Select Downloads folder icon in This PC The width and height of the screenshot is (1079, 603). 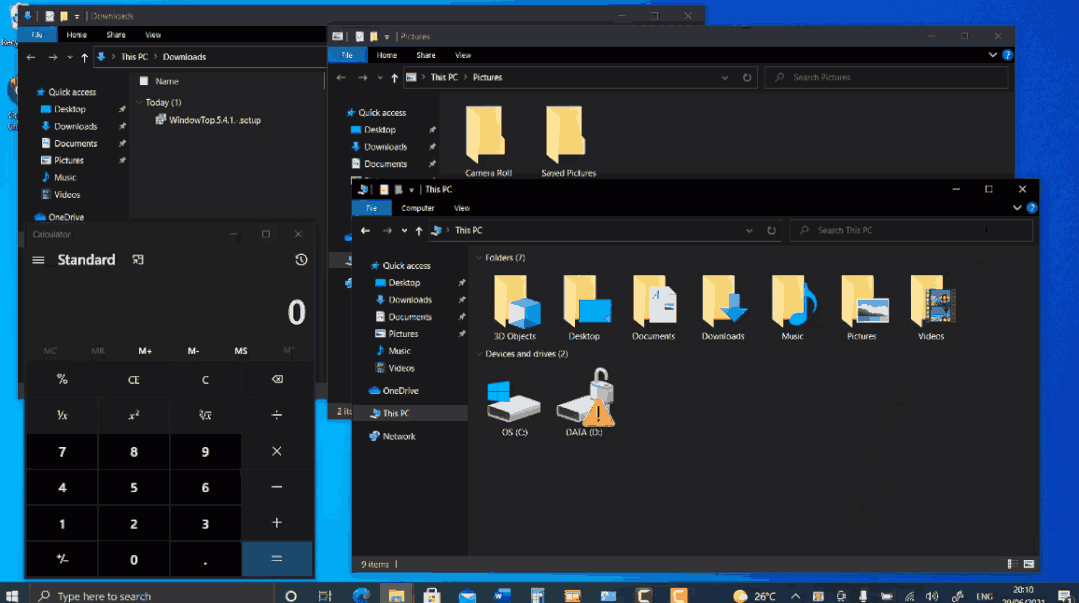point(723,308)
